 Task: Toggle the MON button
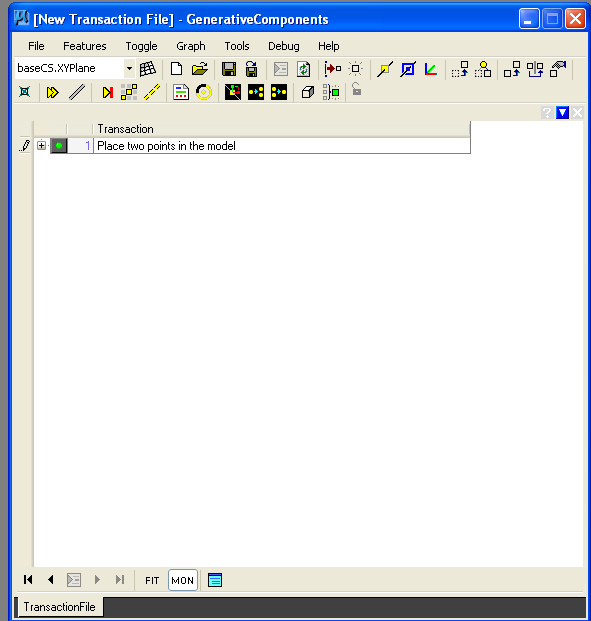click(x=183, y=580)
